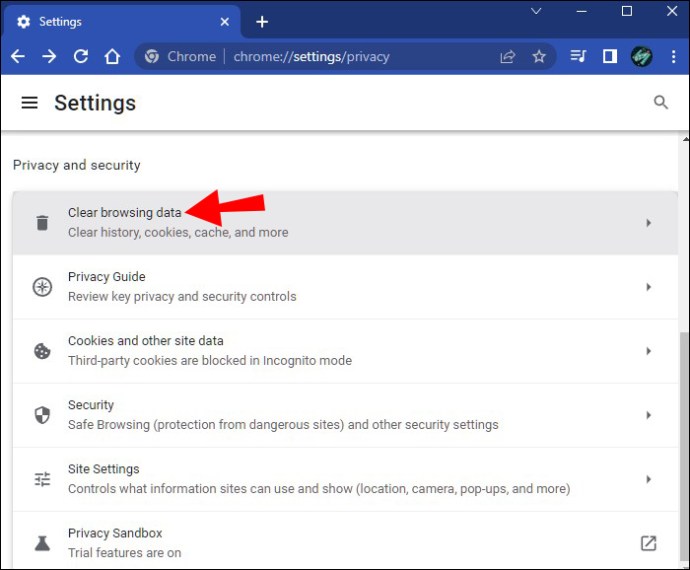The width and height of the screenshot is (690, 570).
Task: Open the profile avatar menu
Action: tap(642, 56)
